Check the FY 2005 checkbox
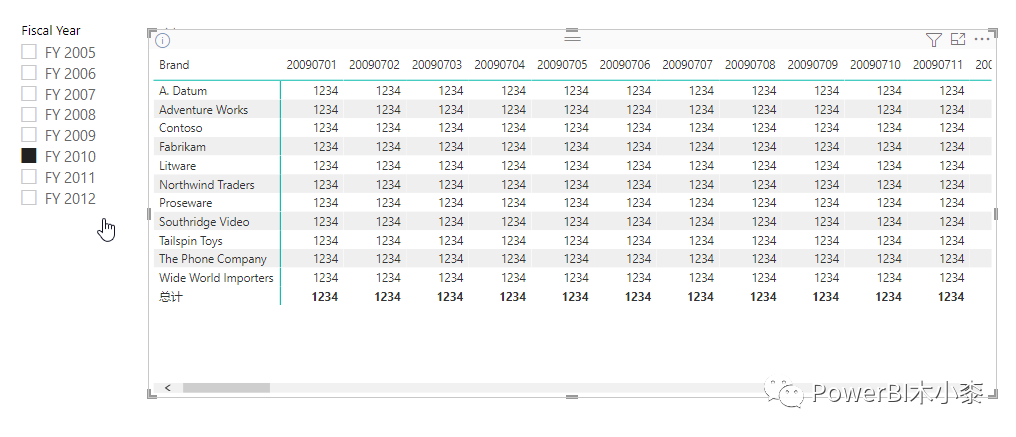Image resolution: width=1016 pixels, height=437 pixels. [x=29, y=52]
